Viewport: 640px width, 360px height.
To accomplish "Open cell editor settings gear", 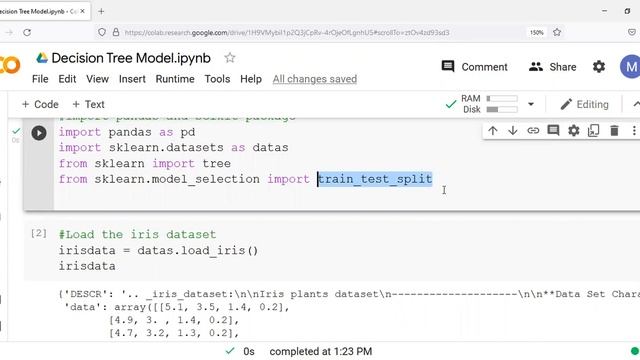I will [573, 131].
